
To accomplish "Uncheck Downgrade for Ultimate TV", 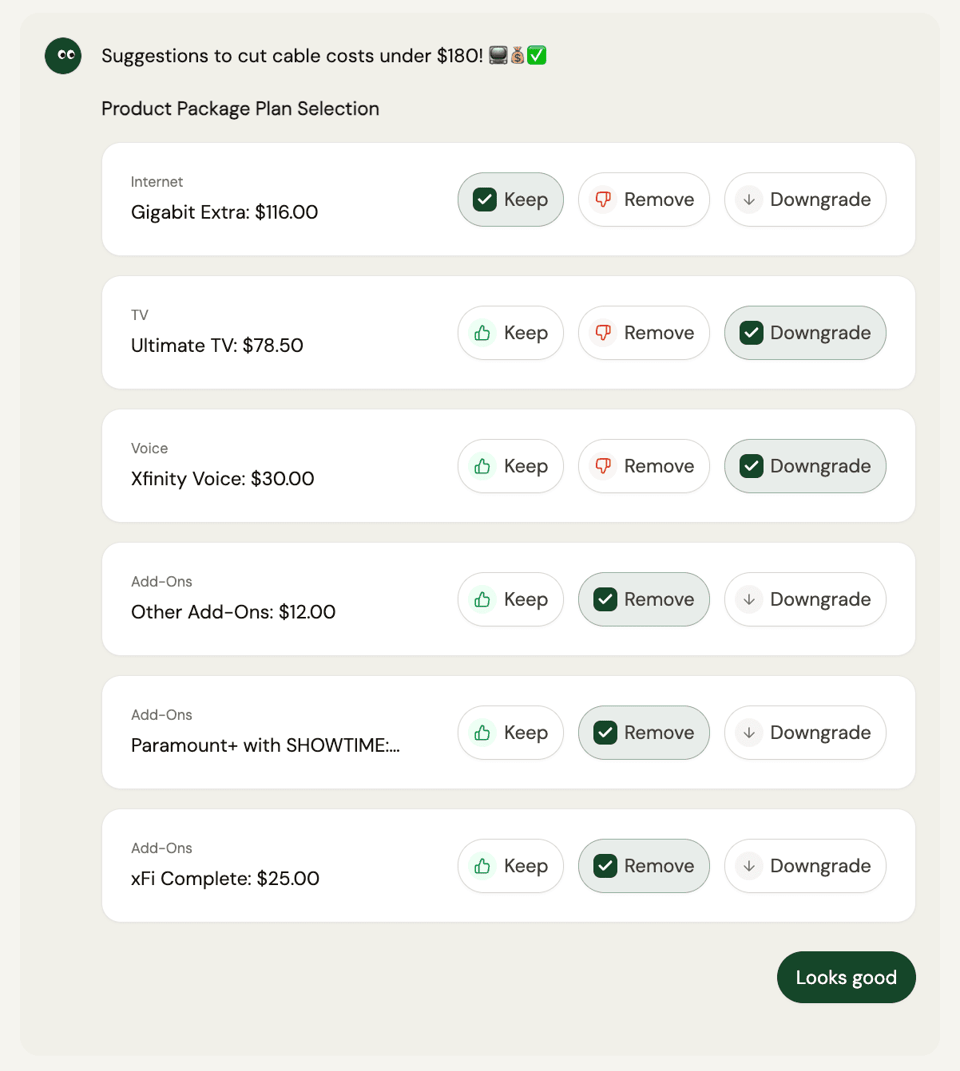I will click(805, 333).
